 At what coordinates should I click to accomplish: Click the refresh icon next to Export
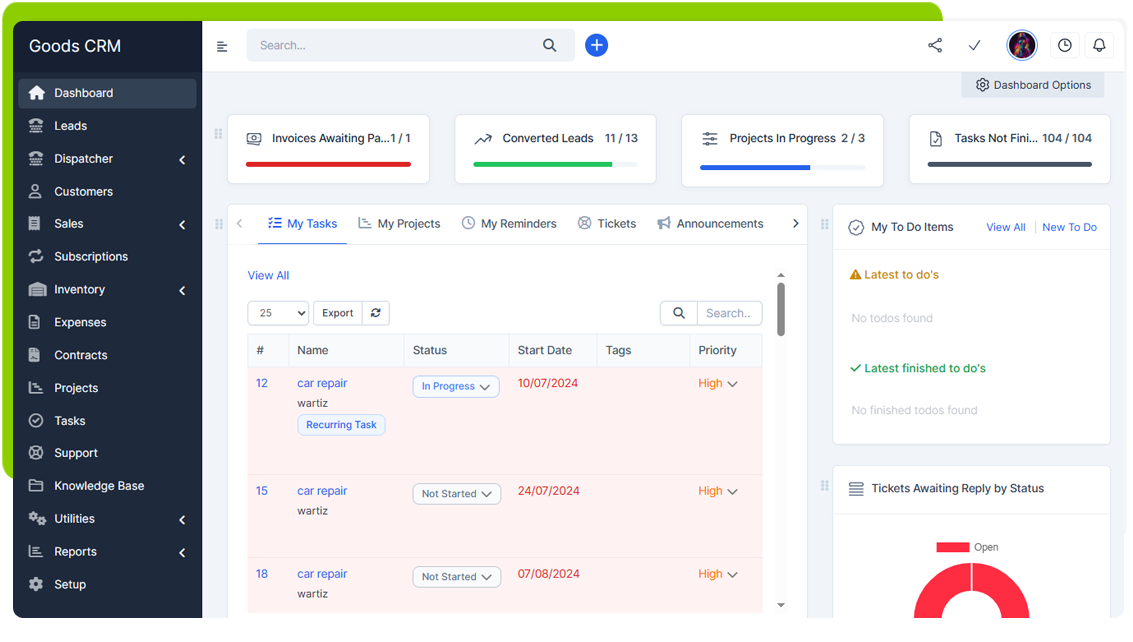(x=376, y=313)
